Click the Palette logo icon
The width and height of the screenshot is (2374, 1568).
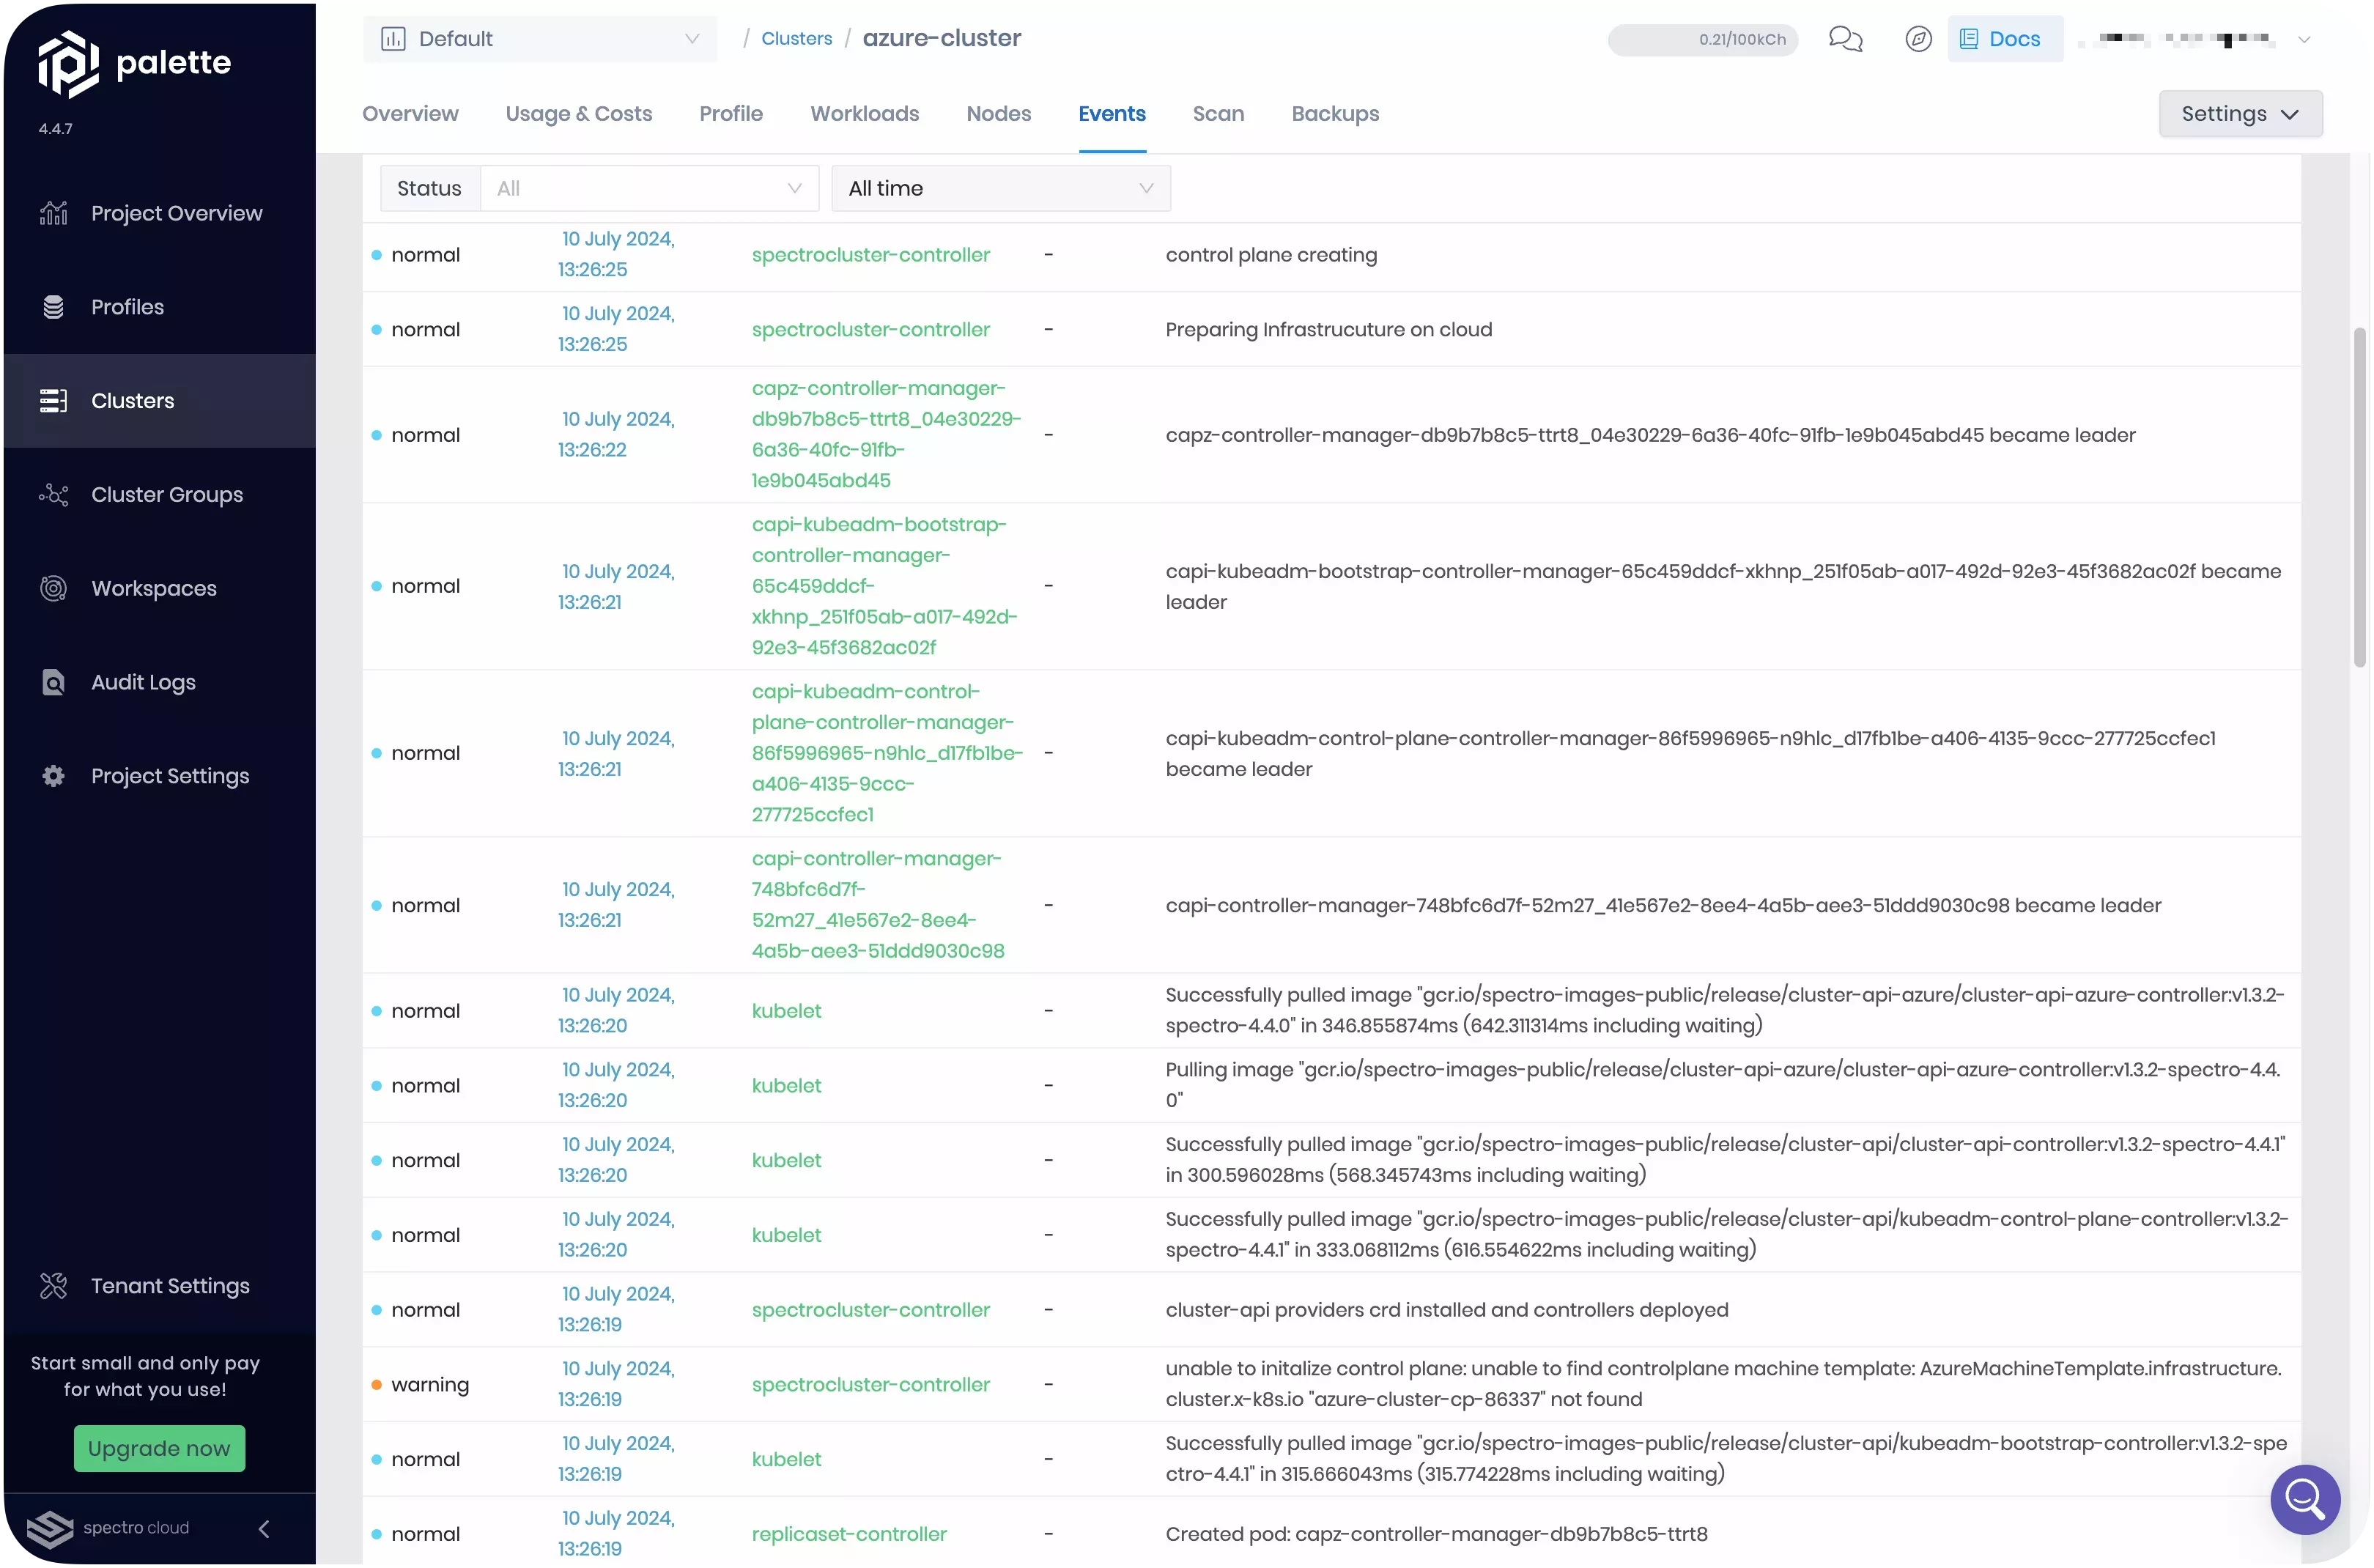click(68, 63)
